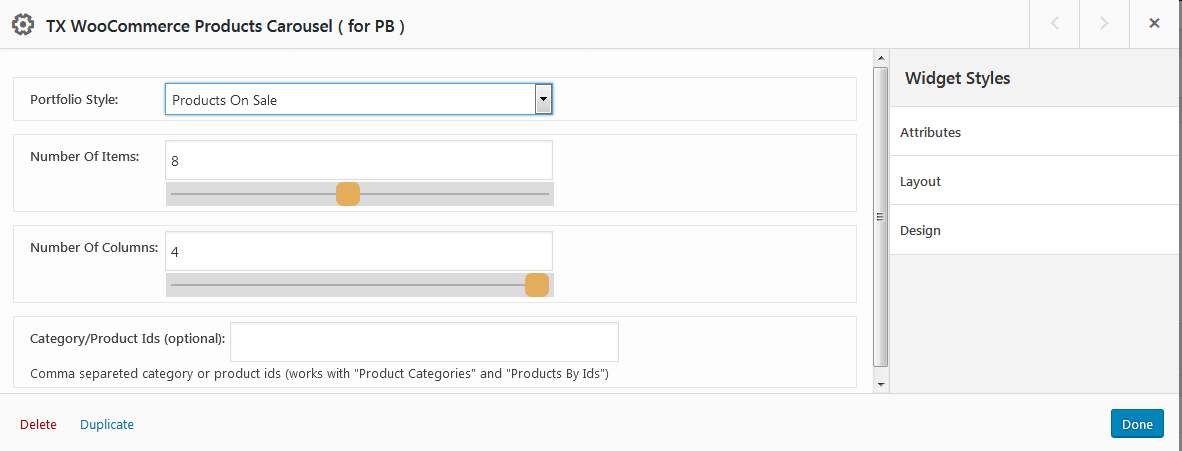
Task: Click the Duplicate link
Action: tap(107, 425)
